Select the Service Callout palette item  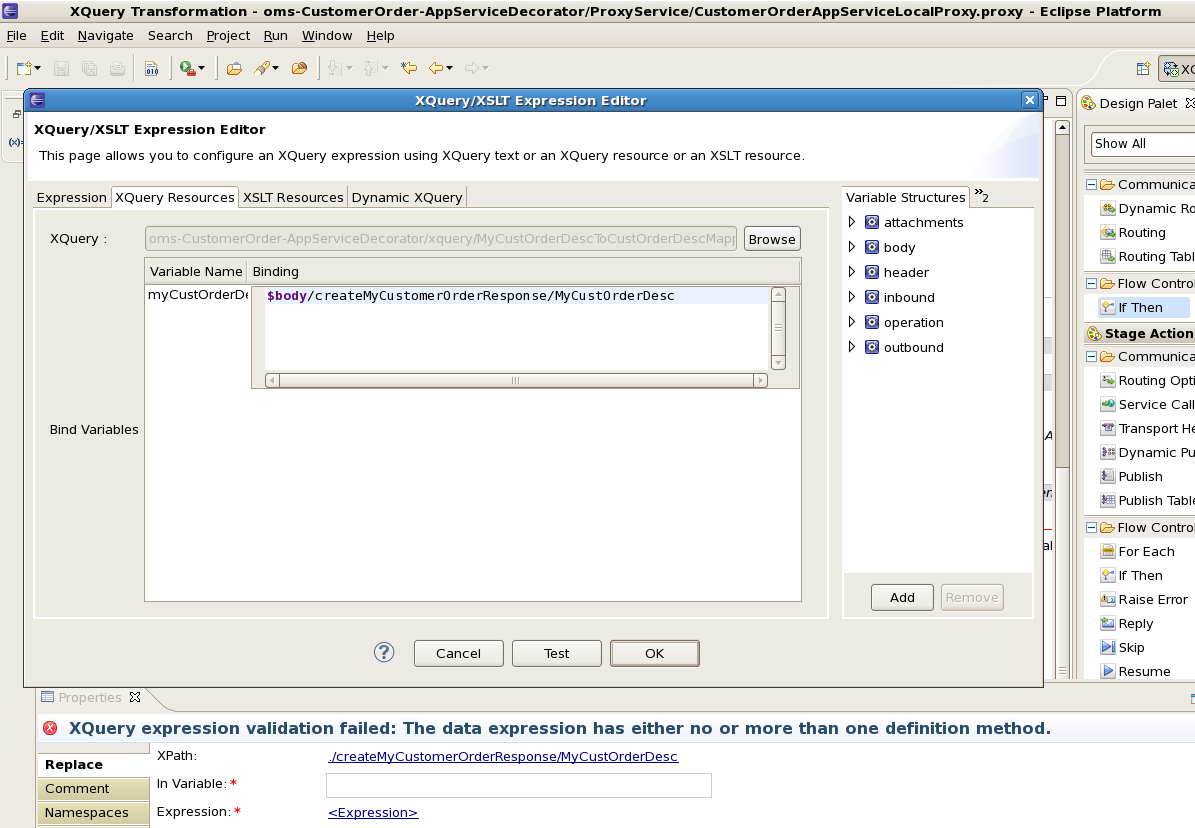click(x=1147, y=404)
